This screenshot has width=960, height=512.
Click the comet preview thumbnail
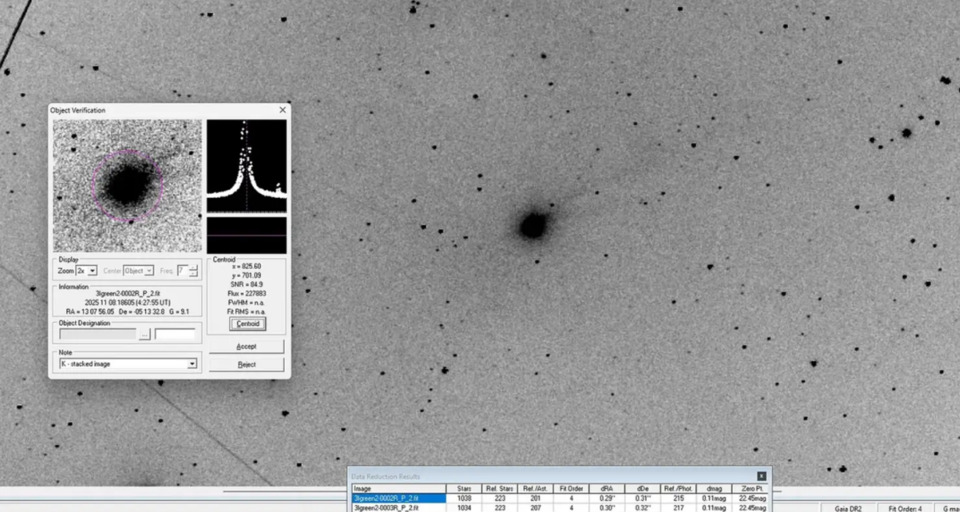click(127, 186)
